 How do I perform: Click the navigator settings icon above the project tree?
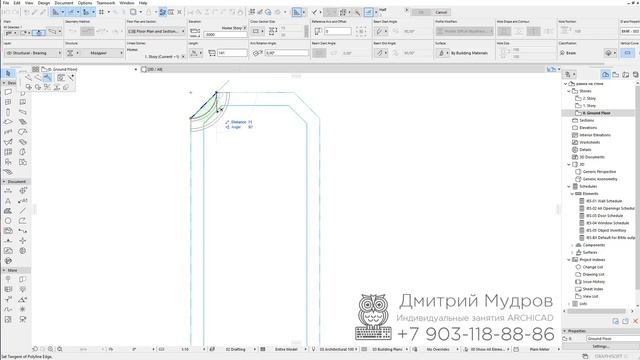click(569, 74)
